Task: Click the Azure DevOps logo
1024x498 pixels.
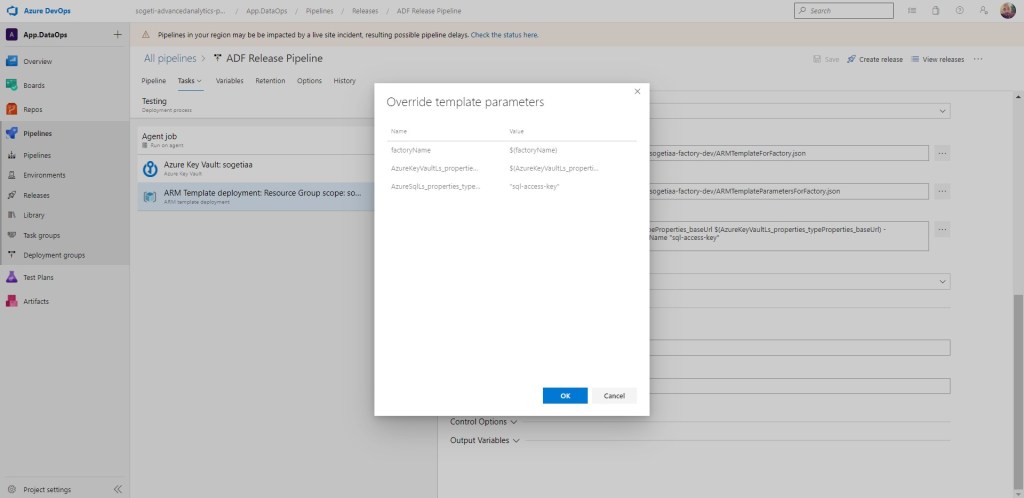Action: point(13,10)
